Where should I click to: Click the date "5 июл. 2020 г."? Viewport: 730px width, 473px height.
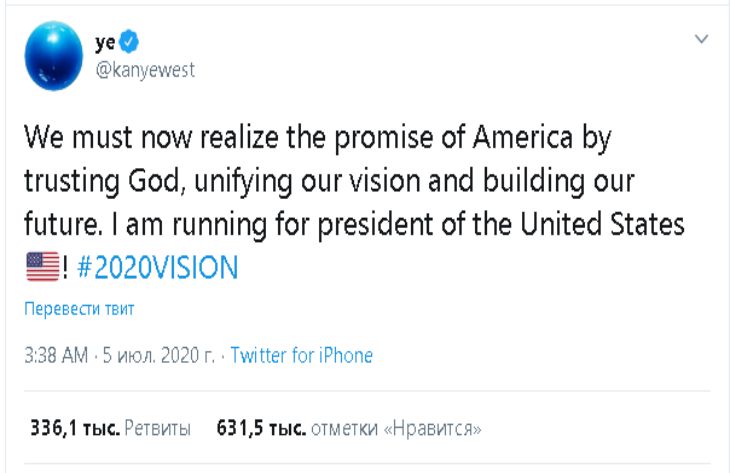159,355
